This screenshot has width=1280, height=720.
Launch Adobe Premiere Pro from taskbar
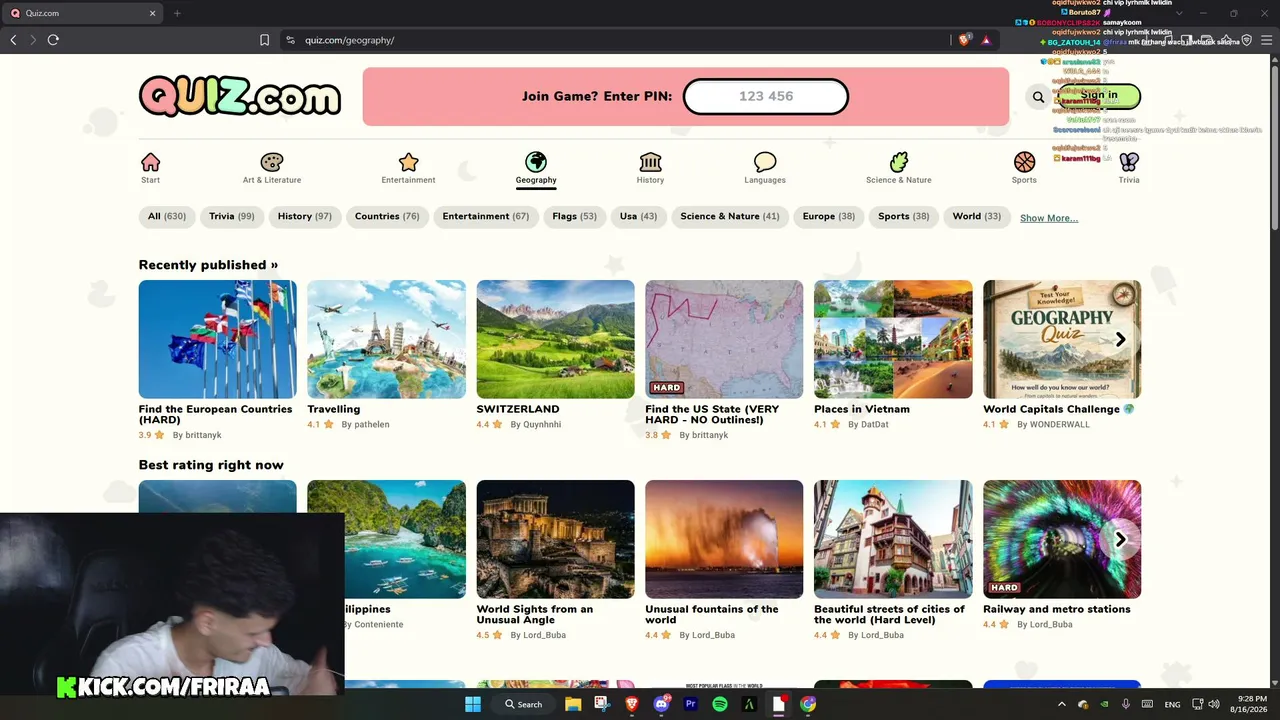click(690, 704)
